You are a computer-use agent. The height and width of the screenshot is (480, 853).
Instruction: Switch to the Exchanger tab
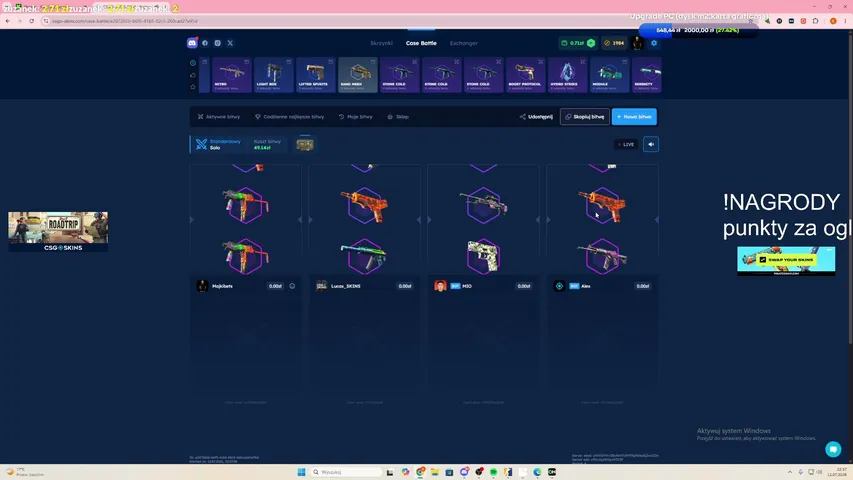[x=463, y=43]
